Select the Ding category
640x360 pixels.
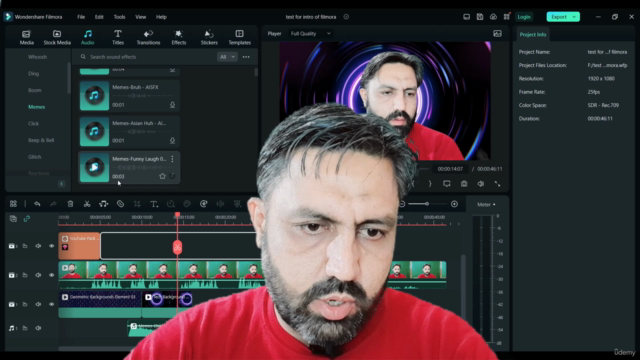33,73
